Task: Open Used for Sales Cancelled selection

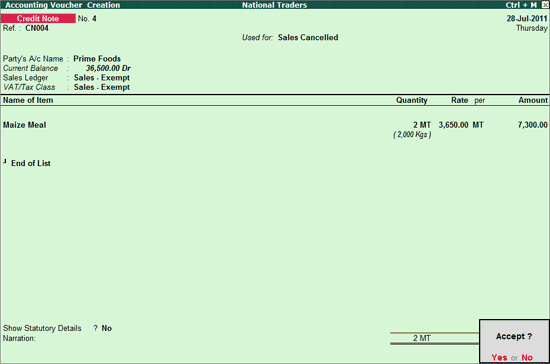Action: [308, 37]
